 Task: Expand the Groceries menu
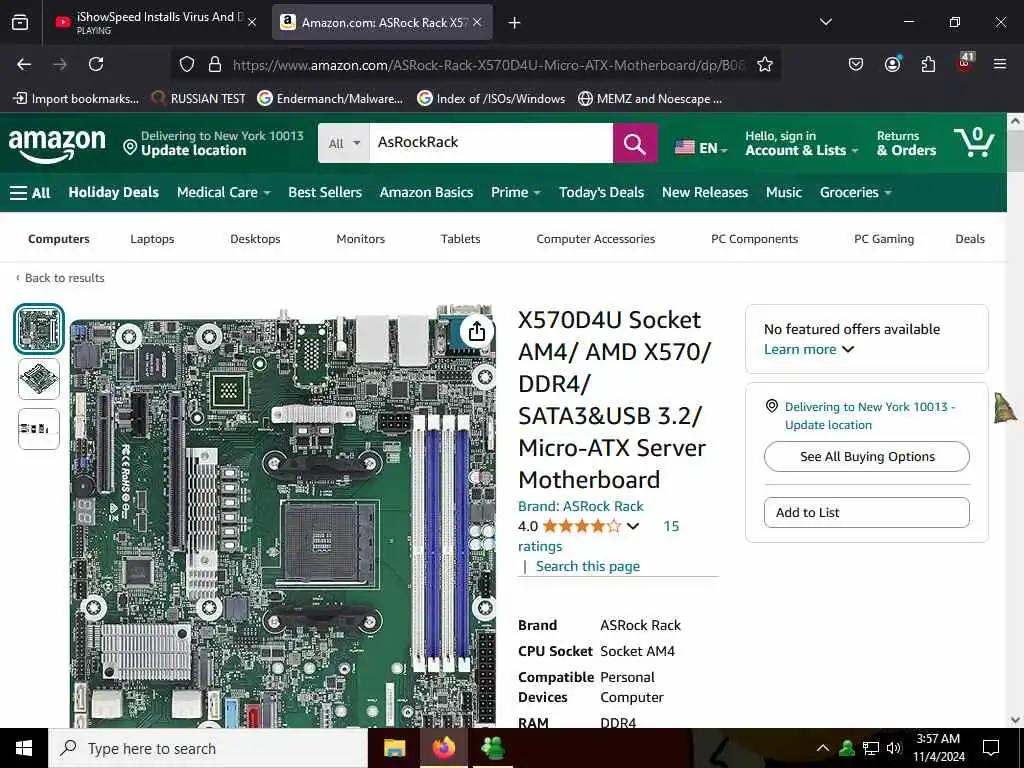point(855,192)
